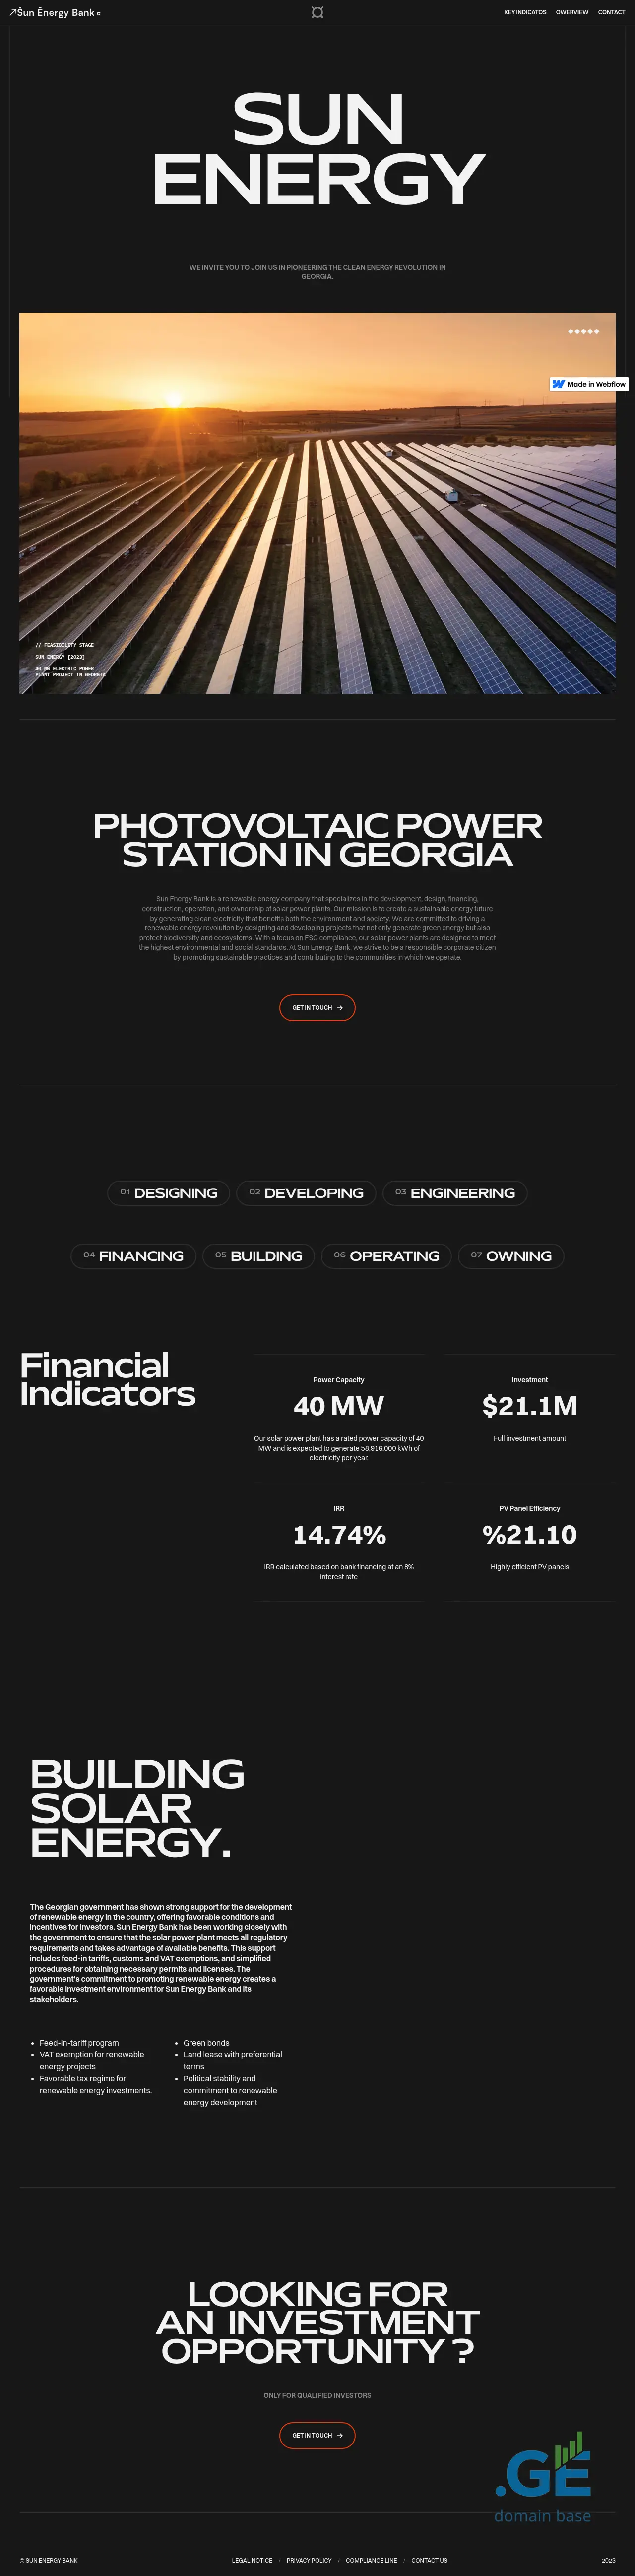Screen dimensions: 635x2576
Task: Select the 04 Financing pill
Action: pos(134,1256)
